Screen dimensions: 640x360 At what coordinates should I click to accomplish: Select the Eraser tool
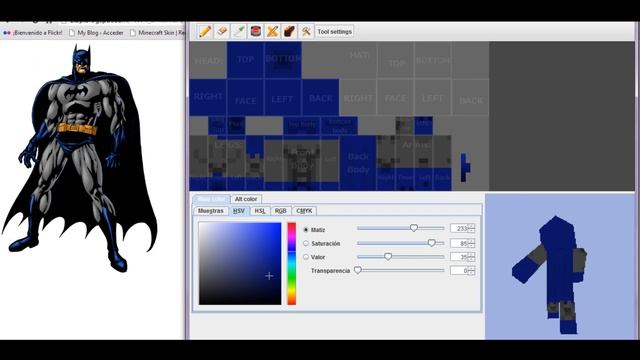pyautogui.click(x=222, y=31)
